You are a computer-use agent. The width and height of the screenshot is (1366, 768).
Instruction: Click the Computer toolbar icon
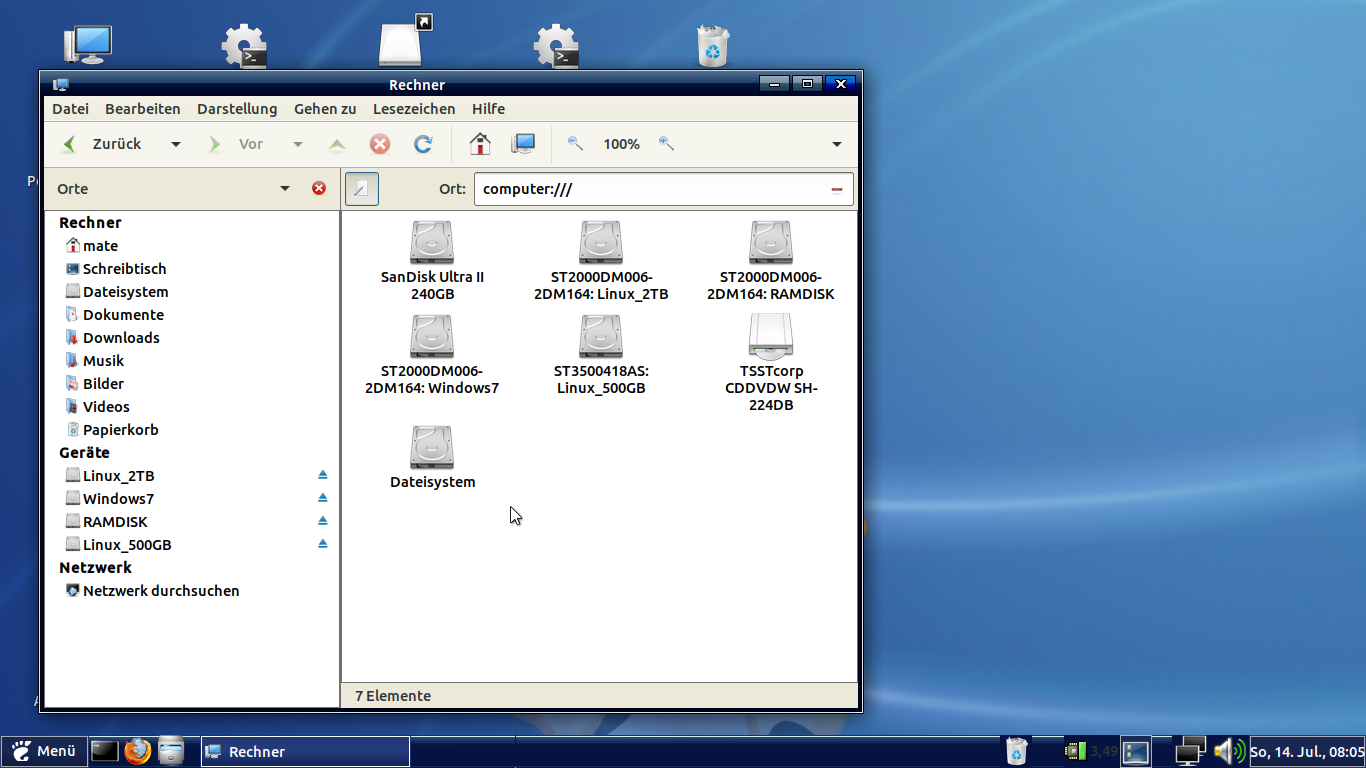(523, 144)
